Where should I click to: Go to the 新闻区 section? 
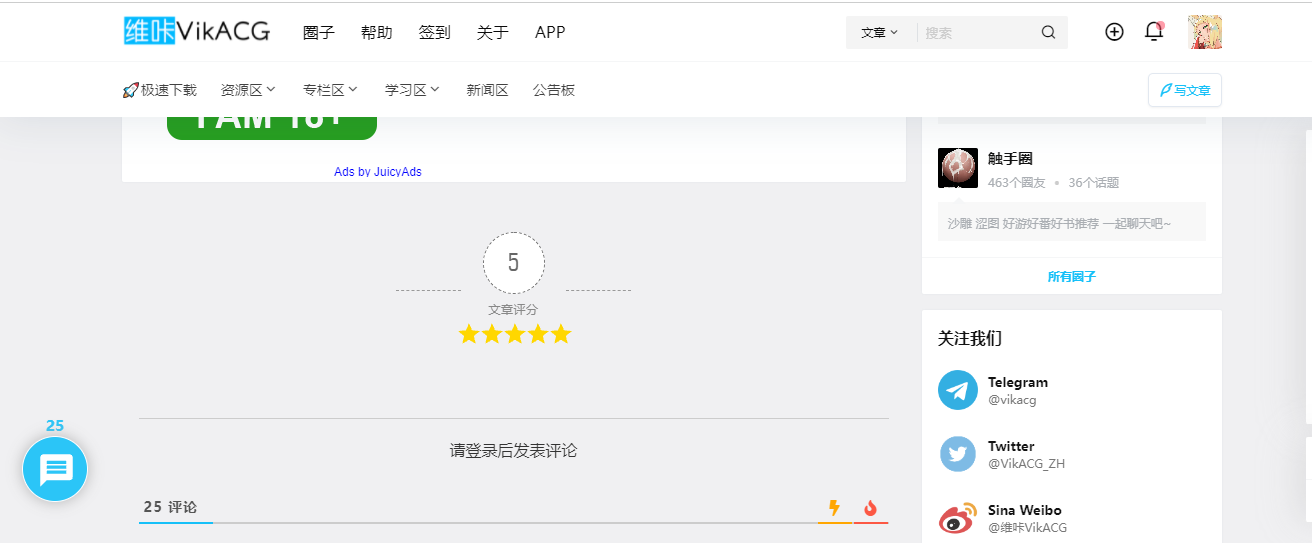coord(487,90)
